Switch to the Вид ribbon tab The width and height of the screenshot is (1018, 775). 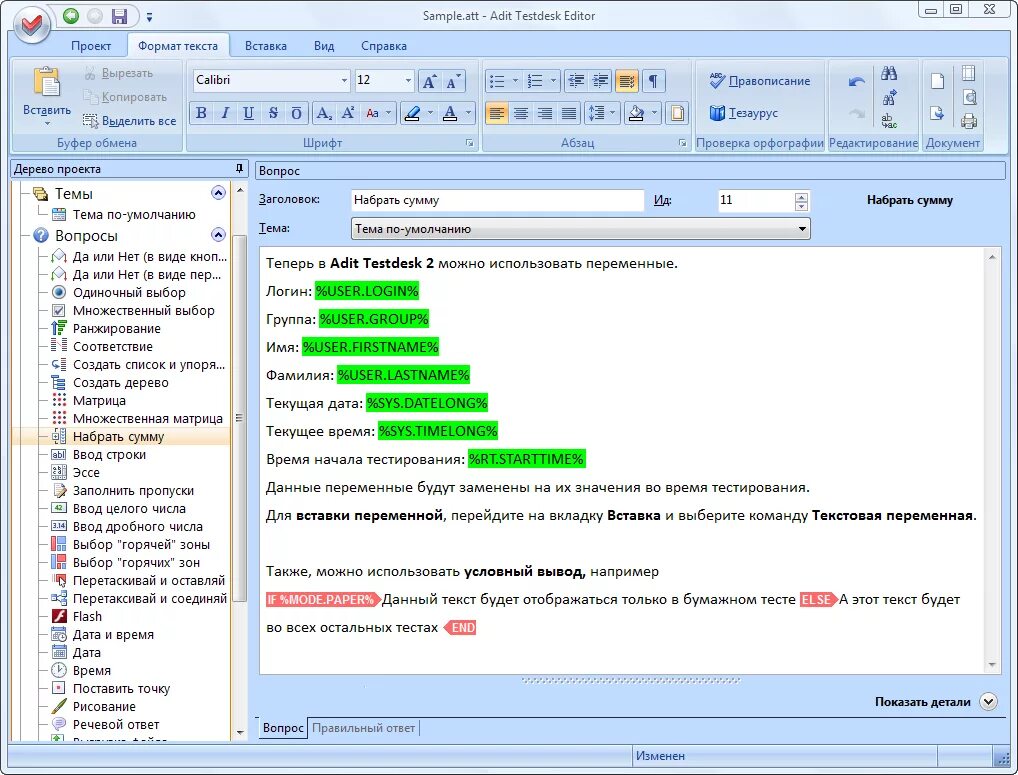323,46
